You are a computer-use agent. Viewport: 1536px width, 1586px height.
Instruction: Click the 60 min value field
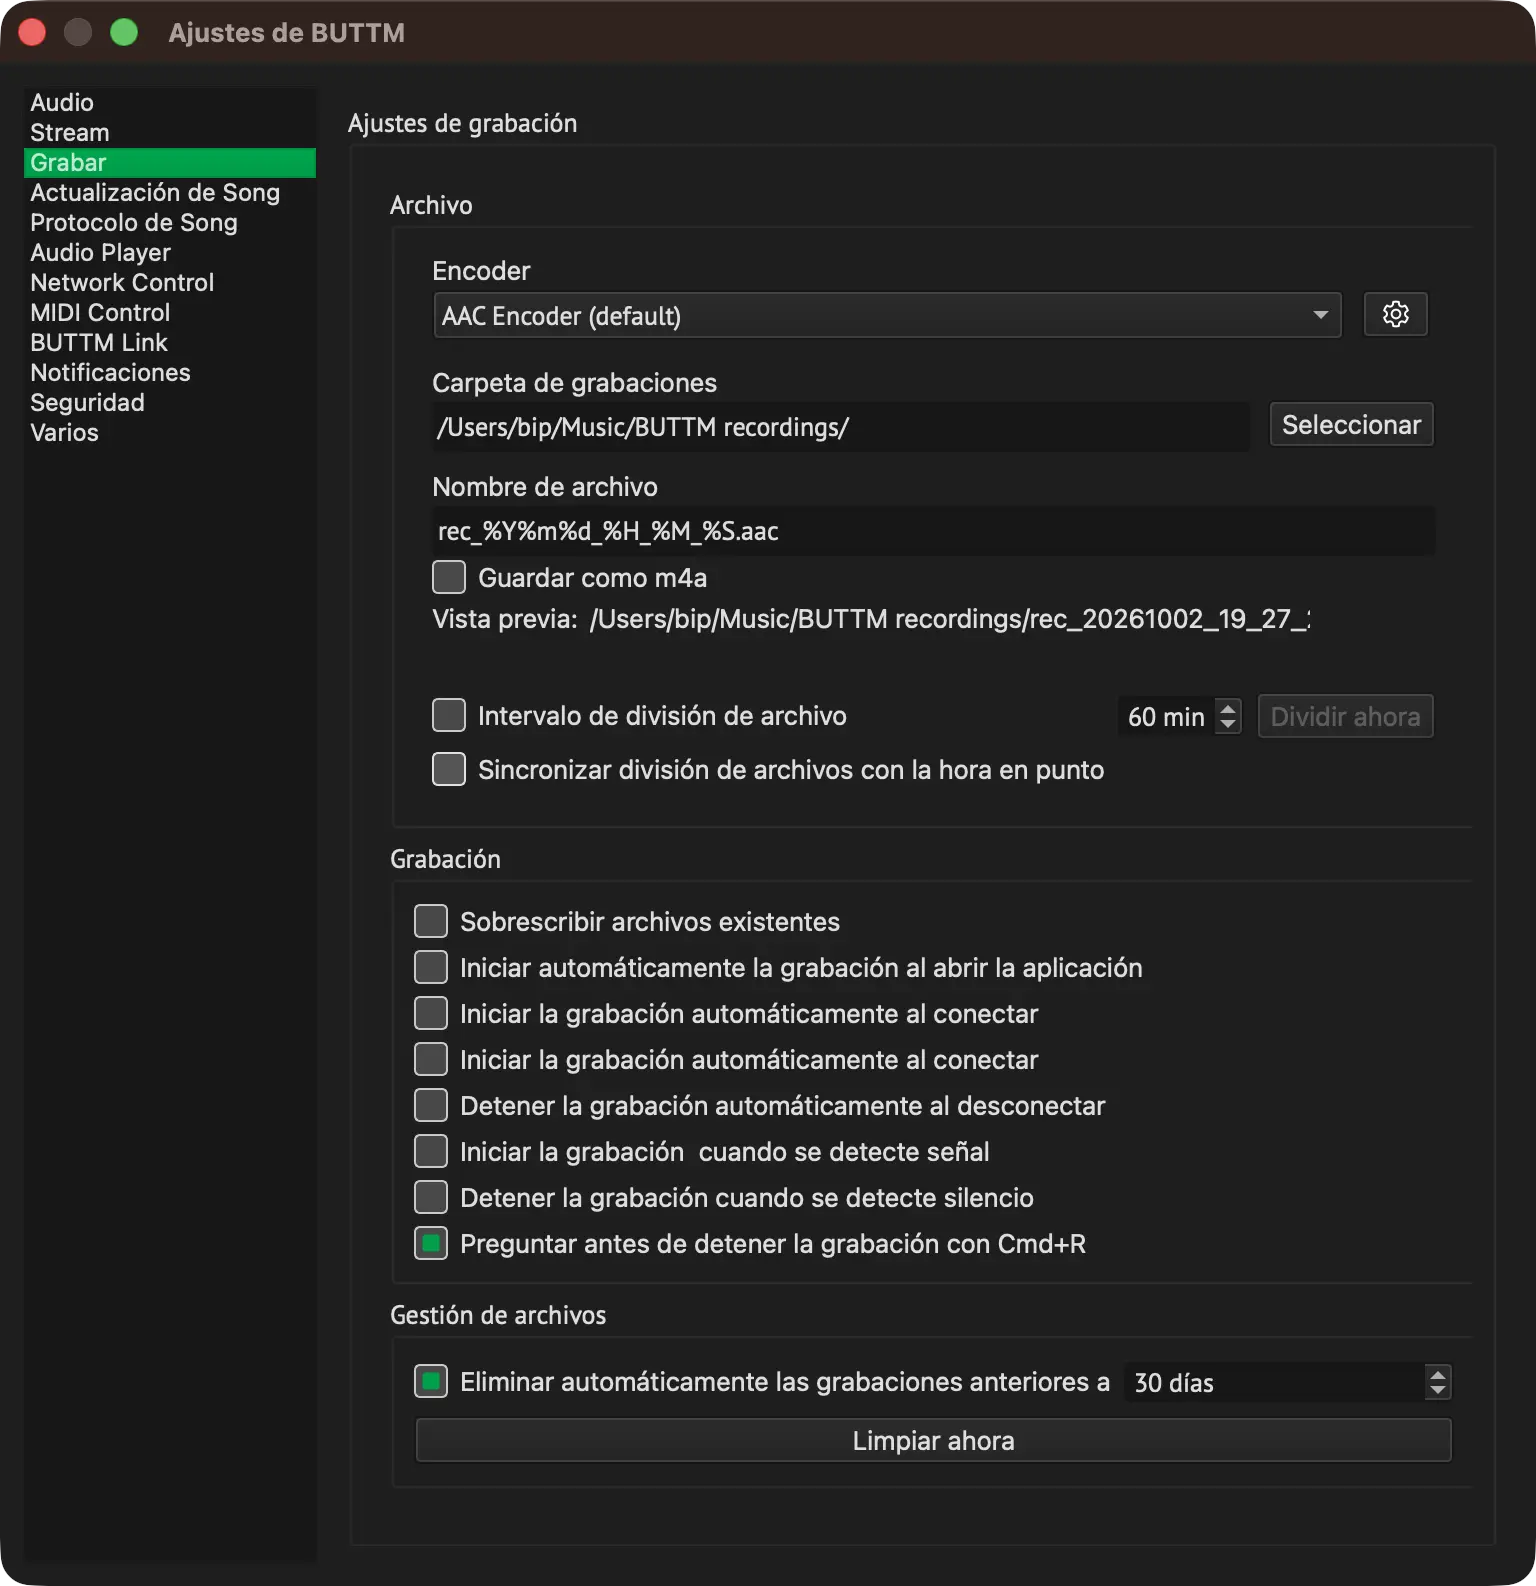pos(1165,716)
